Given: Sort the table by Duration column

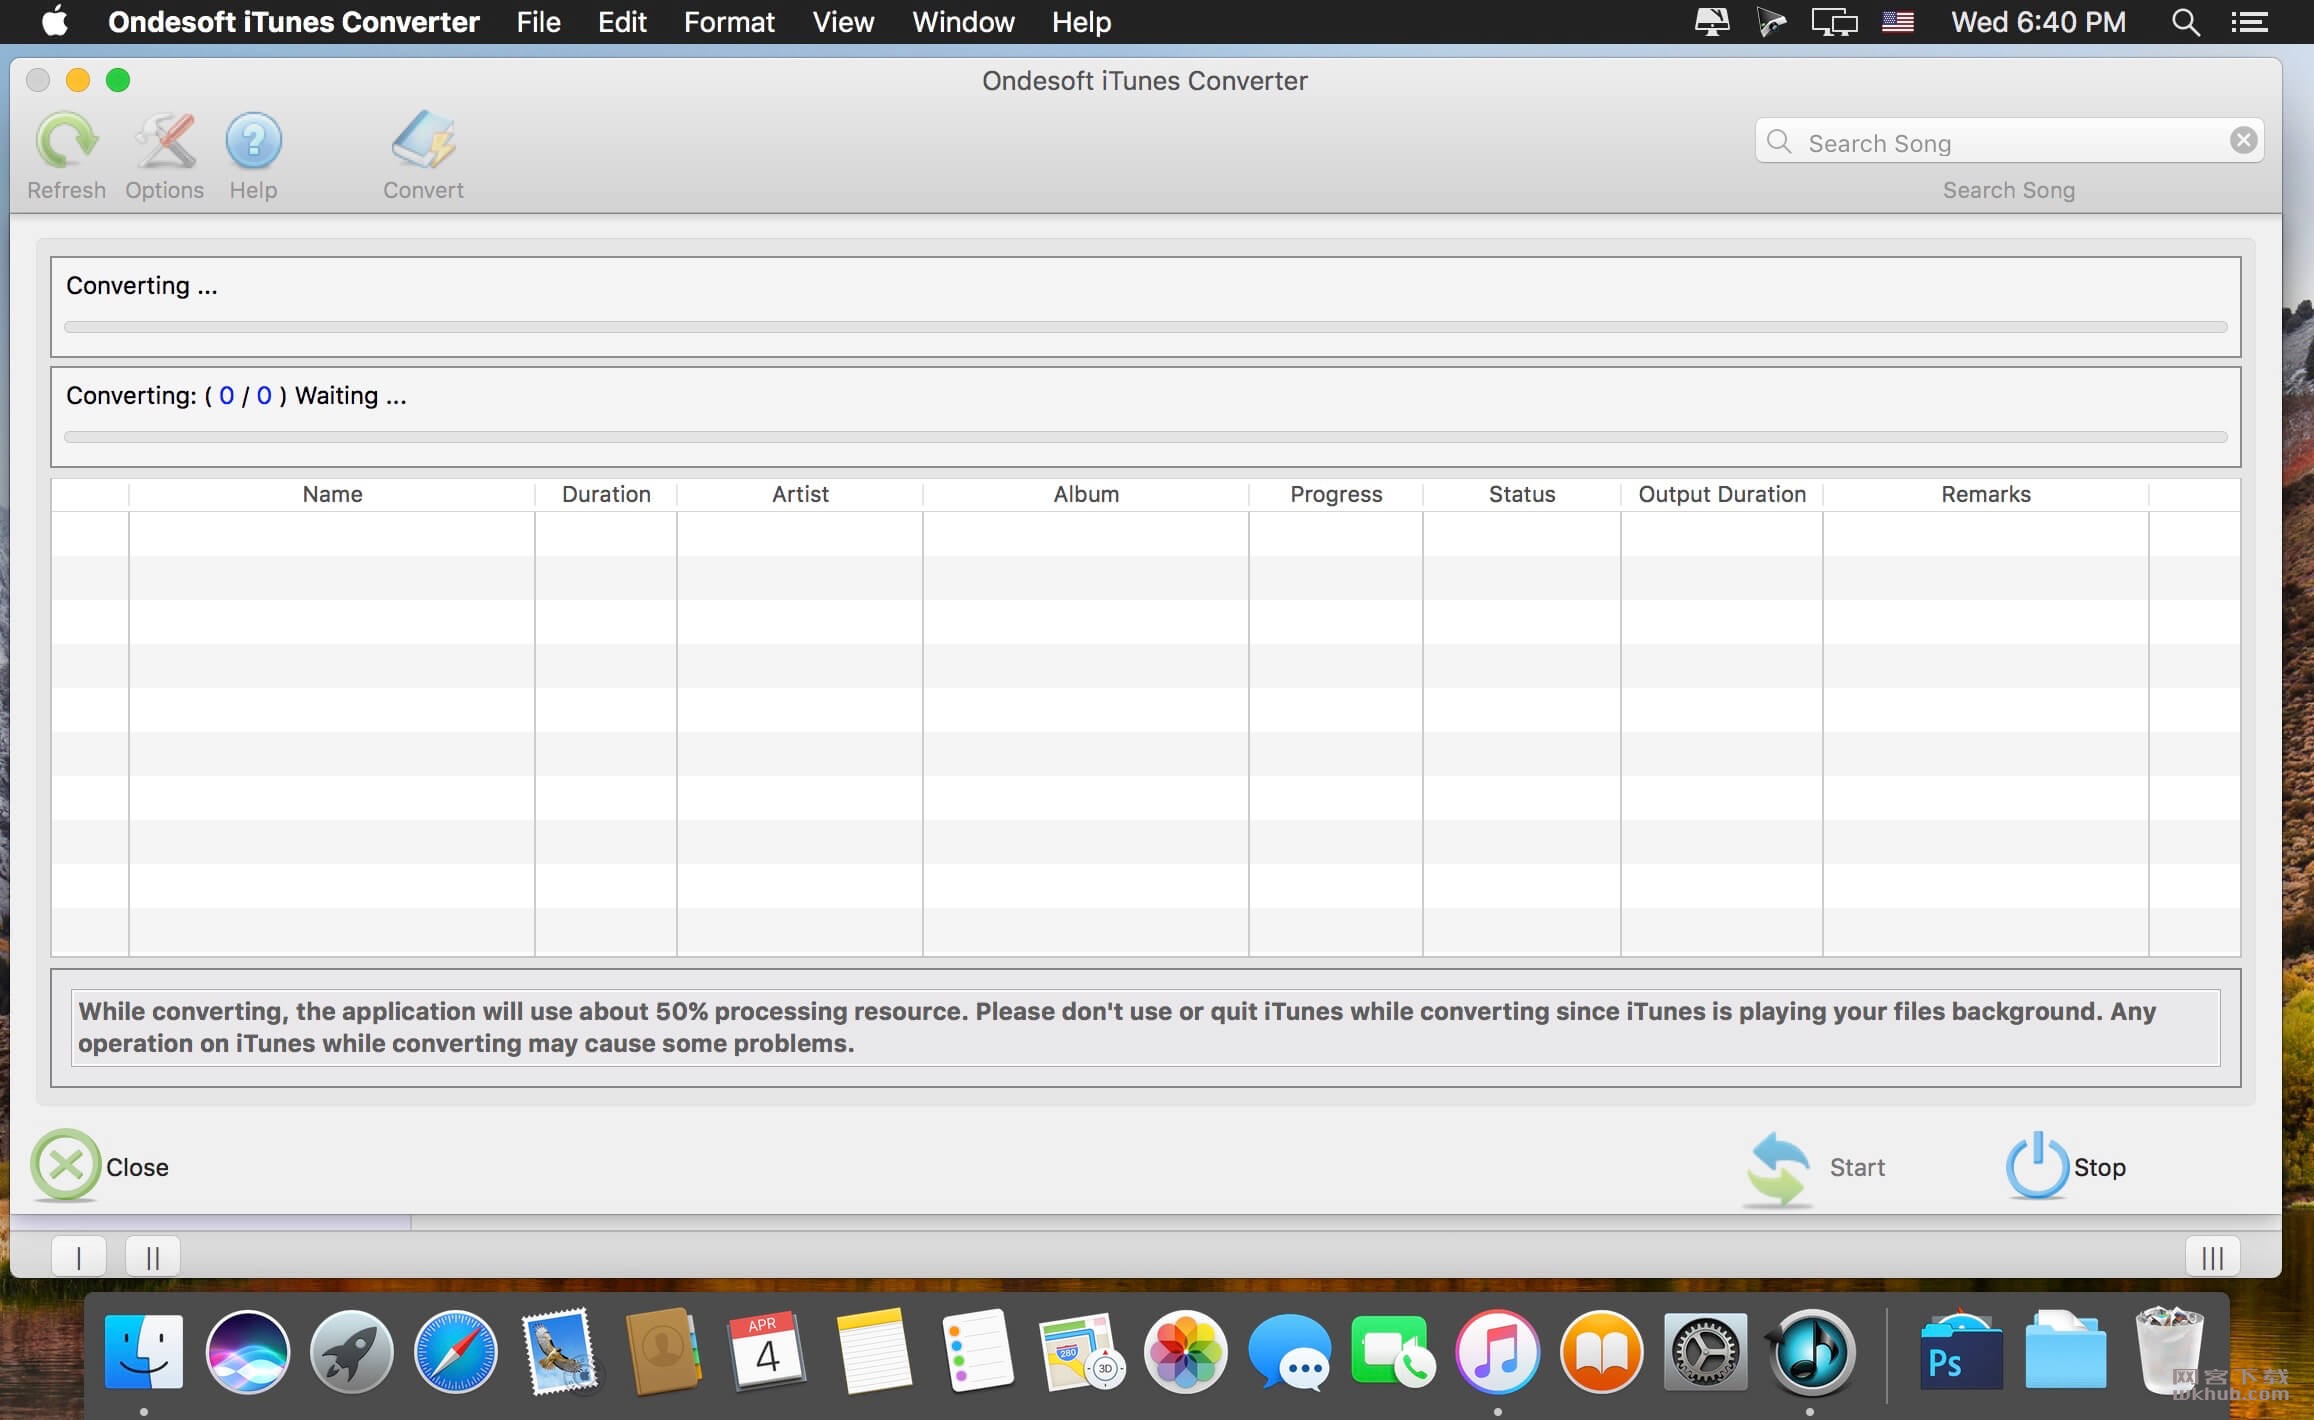Looking at the screenshot, I should click(606, 494).
